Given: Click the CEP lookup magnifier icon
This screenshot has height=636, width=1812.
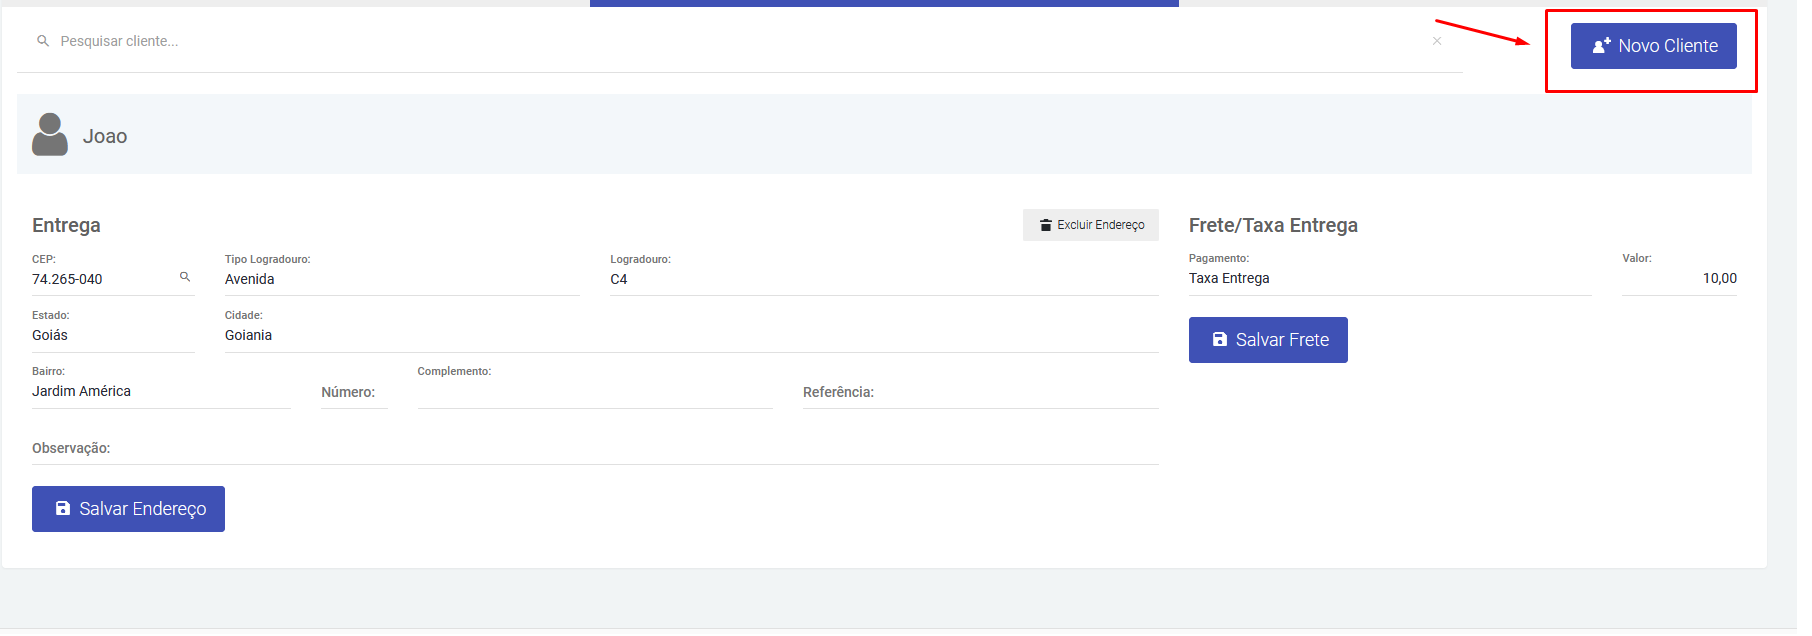Looking at the screenshot, I should 185,277.
